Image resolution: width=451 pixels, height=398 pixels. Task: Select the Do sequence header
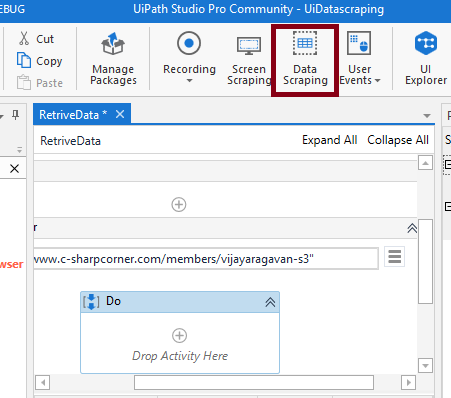[x=180, y=302]
